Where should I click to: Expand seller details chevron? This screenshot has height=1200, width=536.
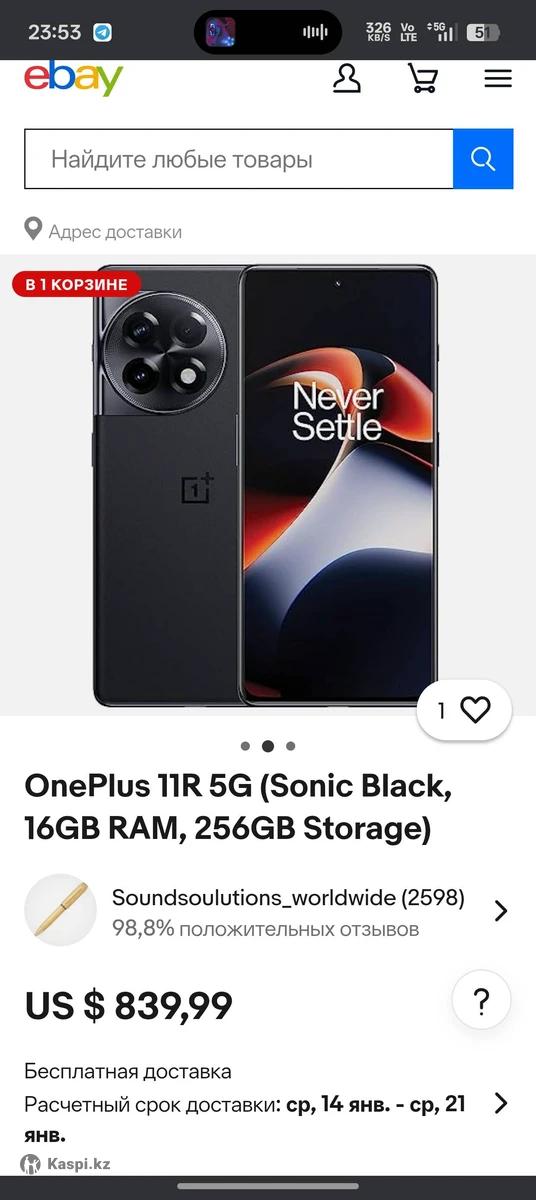click(501, 911)
